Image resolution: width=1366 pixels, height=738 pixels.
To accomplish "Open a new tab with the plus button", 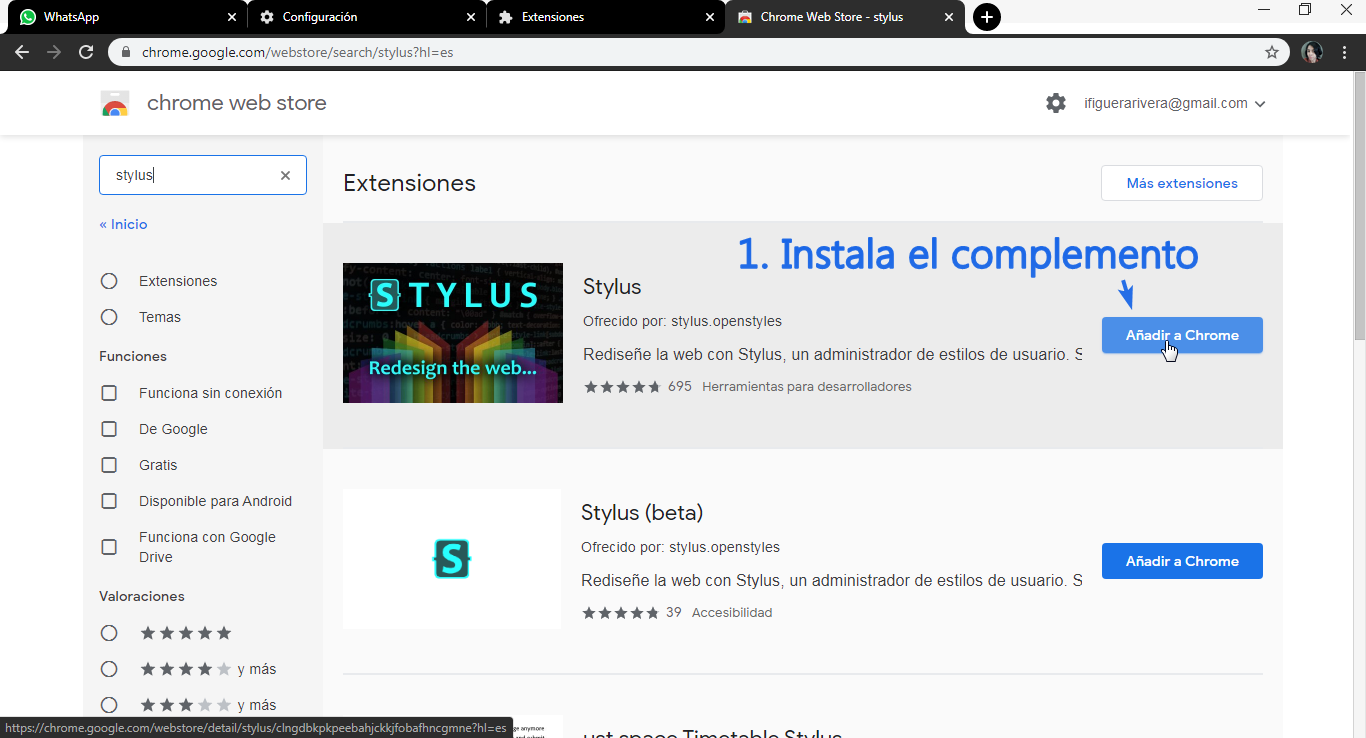I will click(986, 17).
